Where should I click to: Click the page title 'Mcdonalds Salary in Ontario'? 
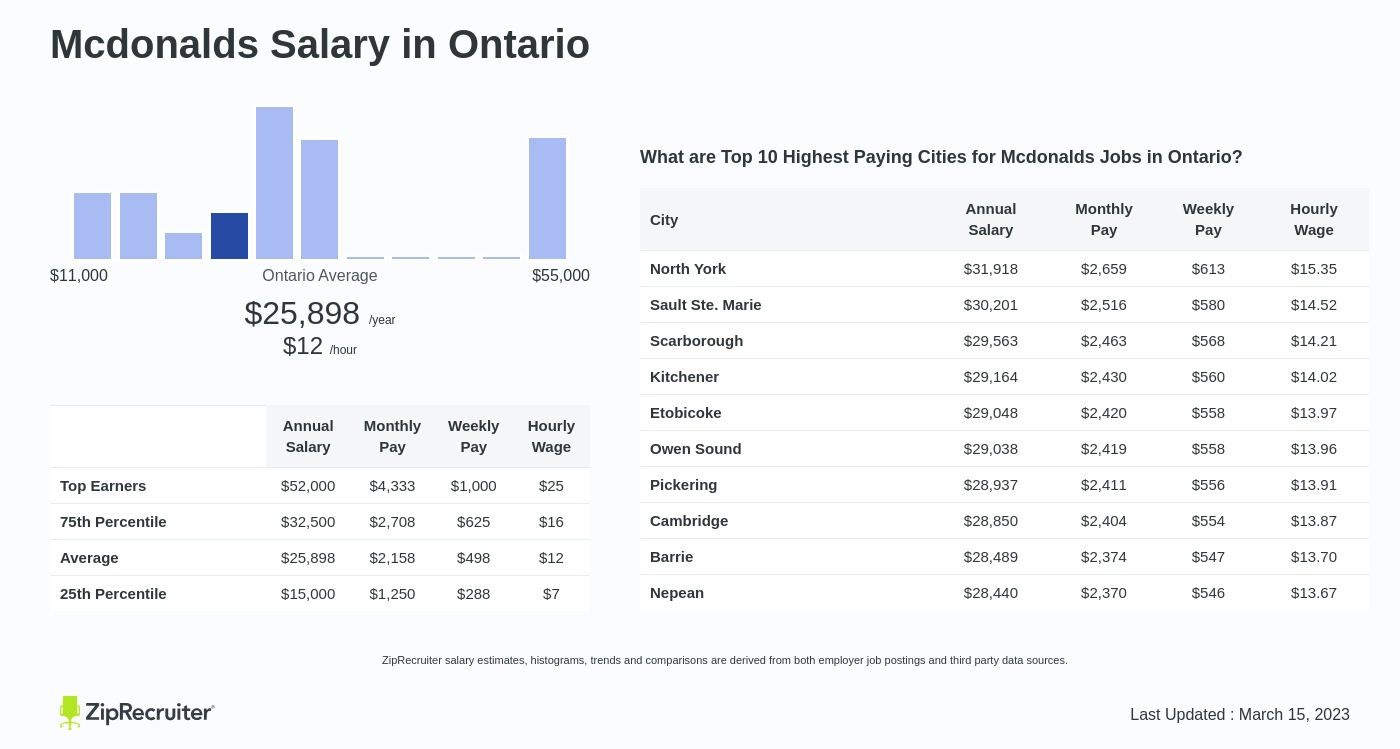click(320, 44)
